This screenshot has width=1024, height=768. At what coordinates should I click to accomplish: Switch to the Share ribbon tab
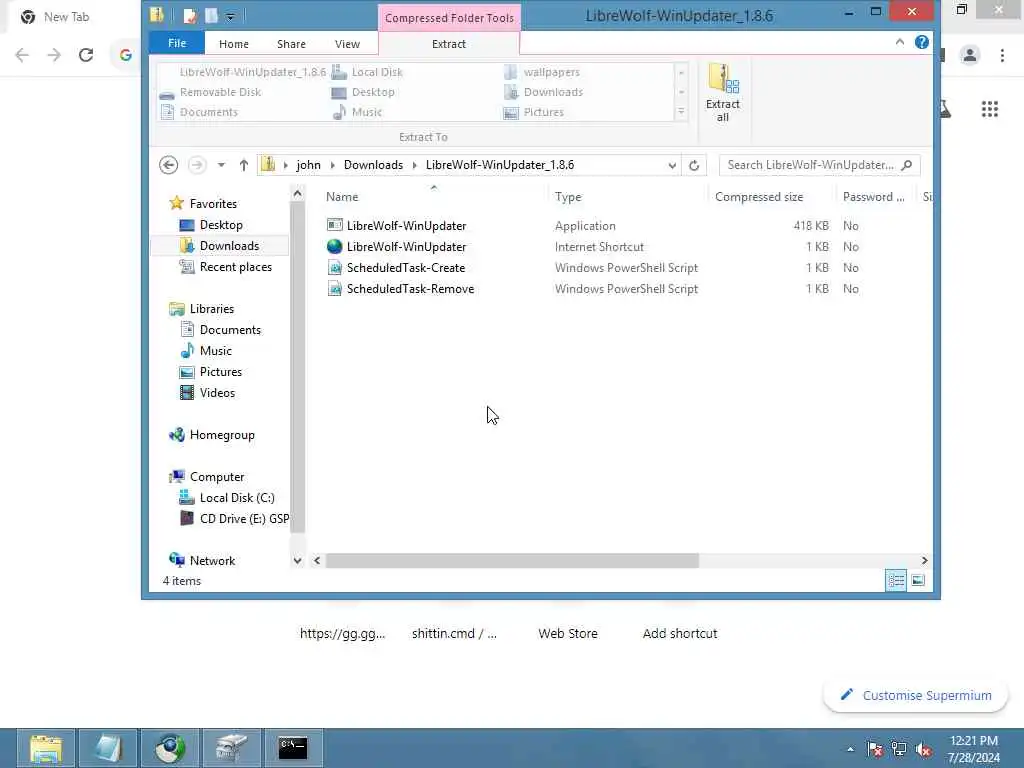pyautogui.click(x=291, y=44)
